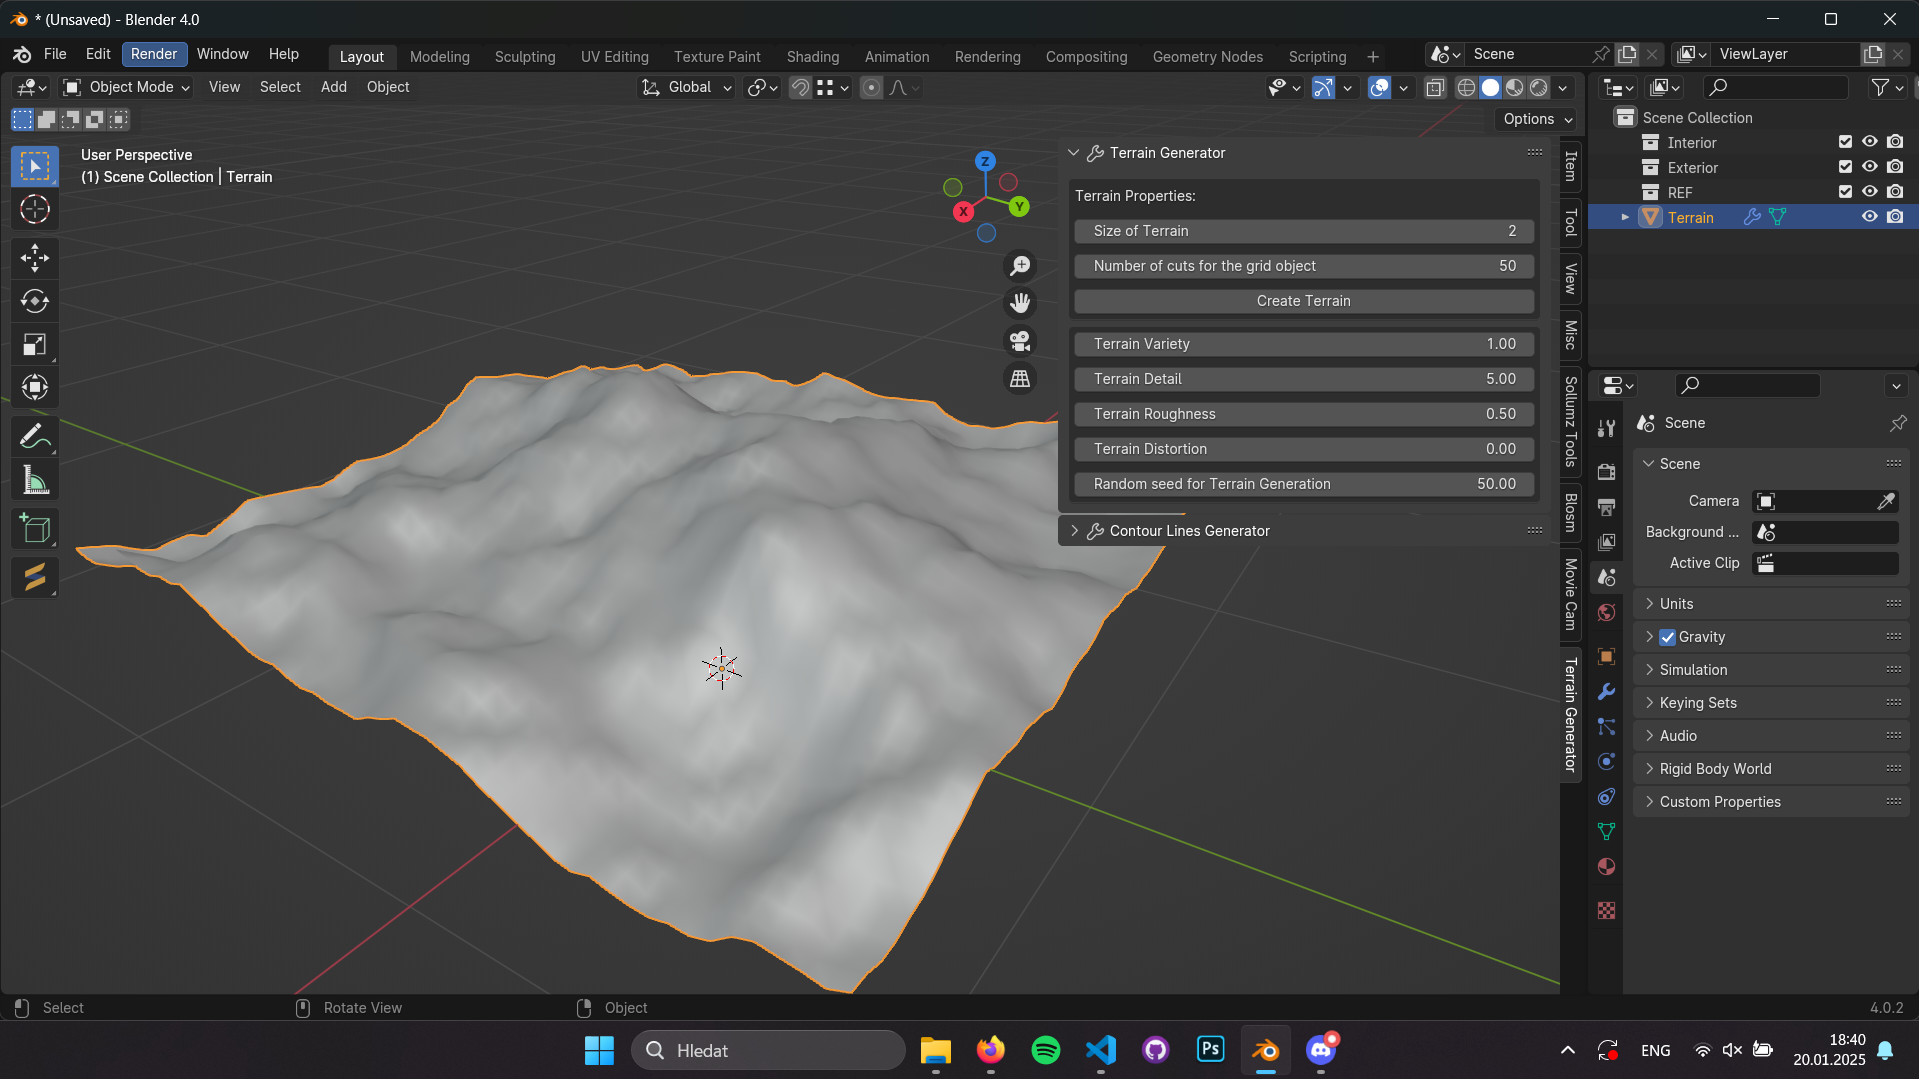This screenshot has height=1080, width=1920.
Task: Toggle snapping magnet icon
Action: click(800, 88)
